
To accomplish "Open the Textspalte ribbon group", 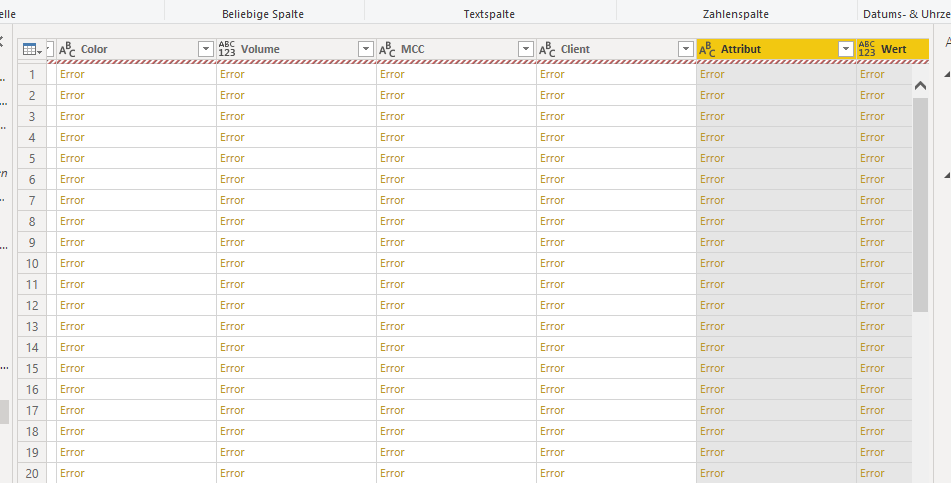I will click(x=489, y=14).
